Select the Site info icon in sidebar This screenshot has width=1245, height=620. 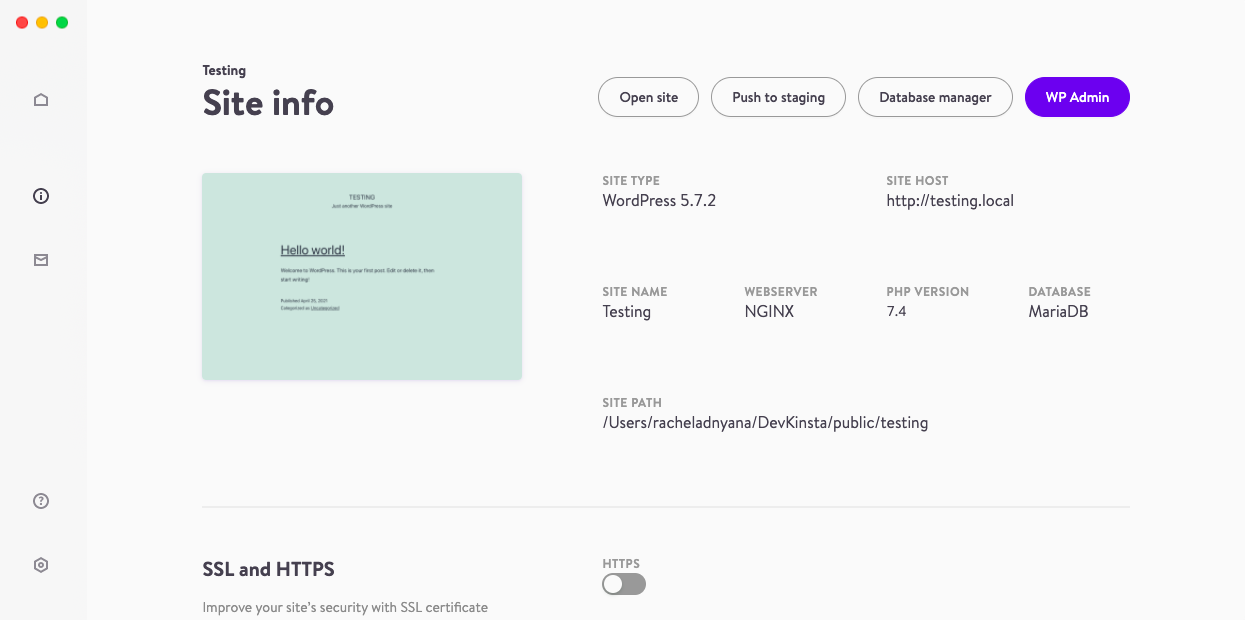41,196
